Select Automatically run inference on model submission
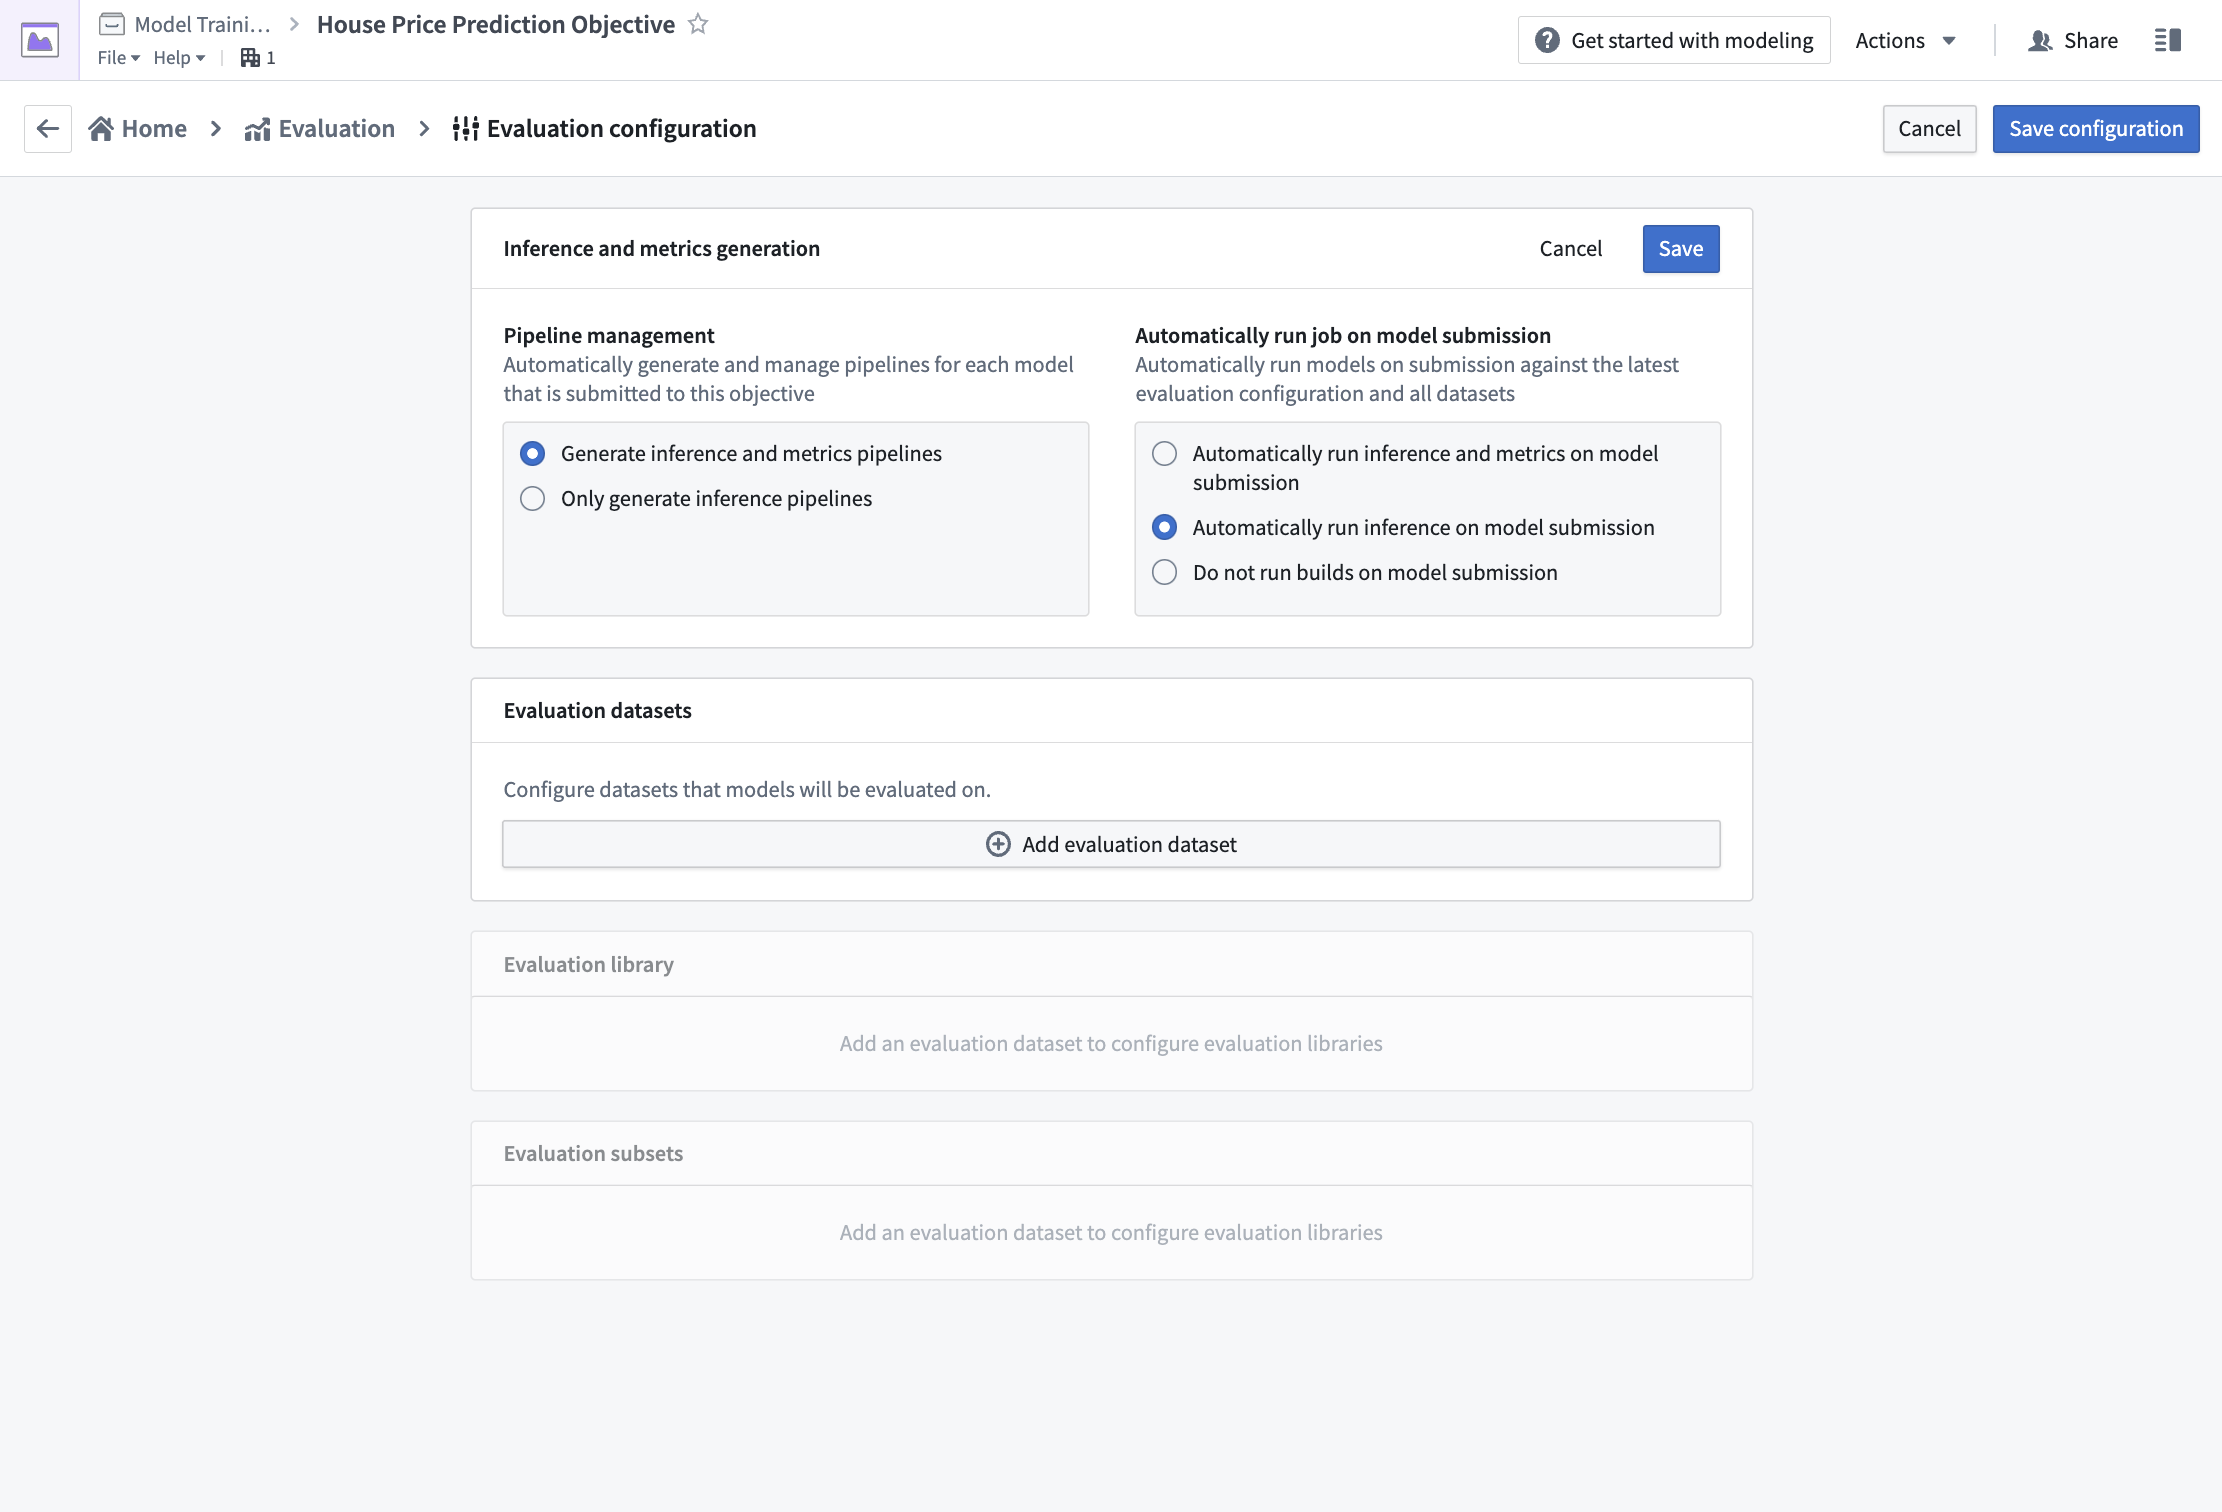 pyautogui.click(x=1164, y=527)
